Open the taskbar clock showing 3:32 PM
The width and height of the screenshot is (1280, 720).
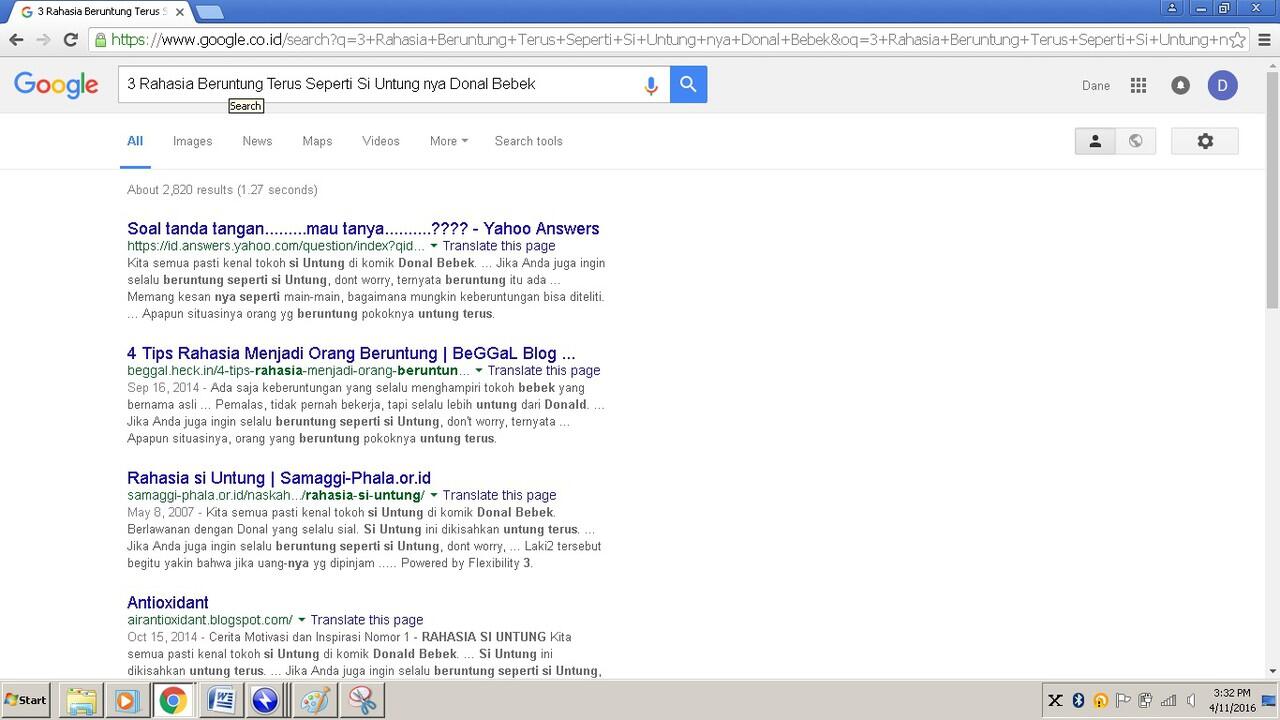(x=1232, y=700)
